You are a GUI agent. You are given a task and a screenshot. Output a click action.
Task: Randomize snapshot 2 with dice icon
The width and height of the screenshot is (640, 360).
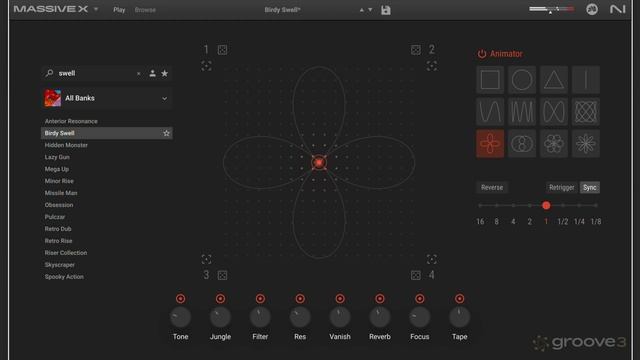coord(416,50)
